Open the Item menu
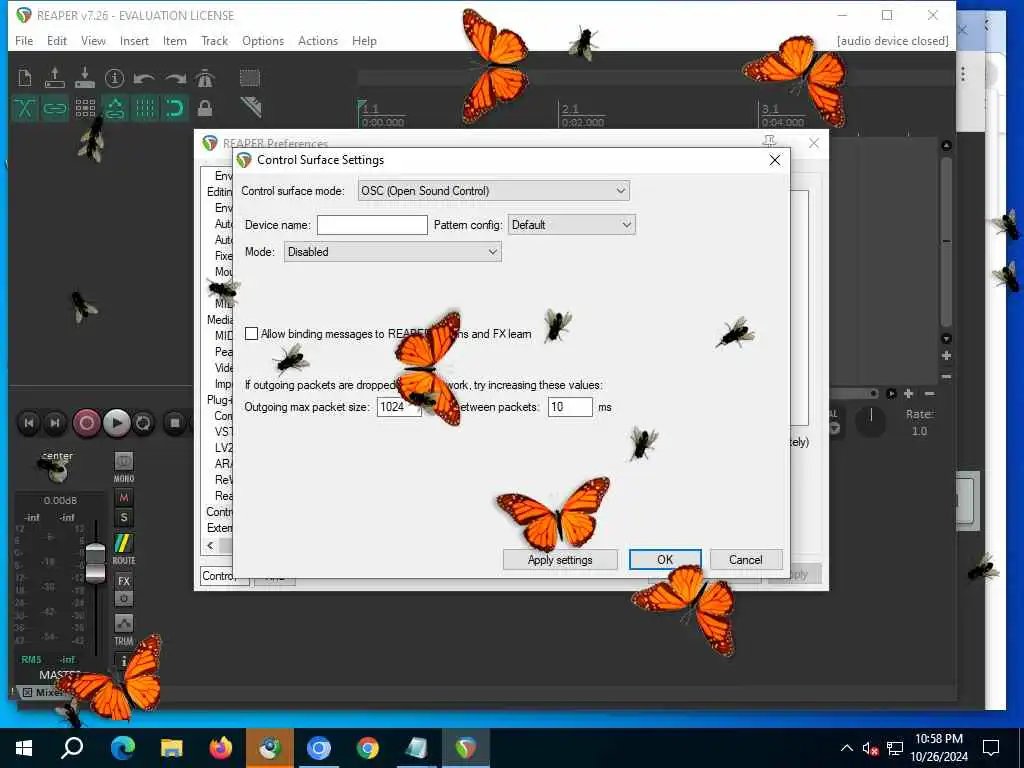 [x=174, y=40]
